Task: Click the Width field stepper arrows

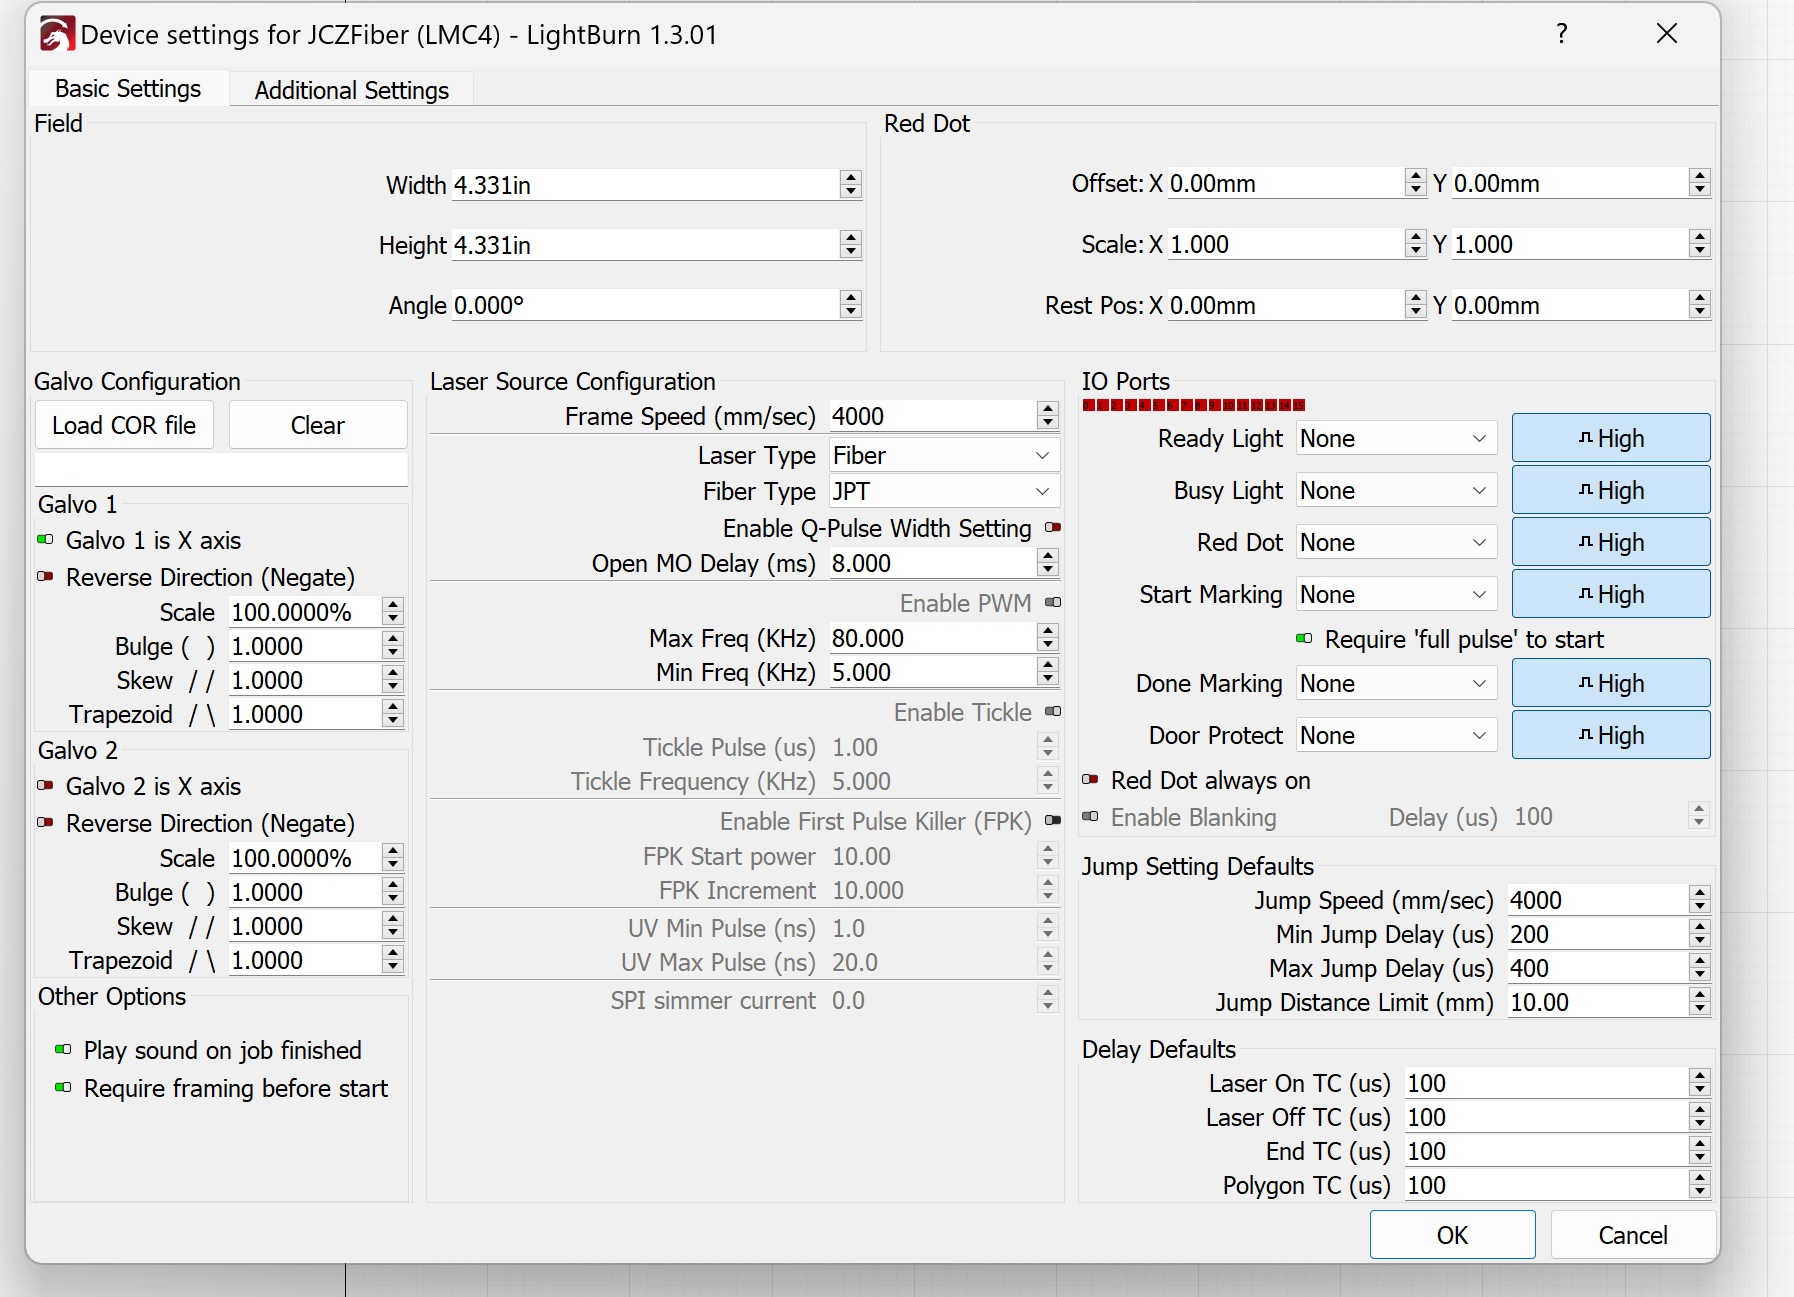Action: tap(851, 185)
